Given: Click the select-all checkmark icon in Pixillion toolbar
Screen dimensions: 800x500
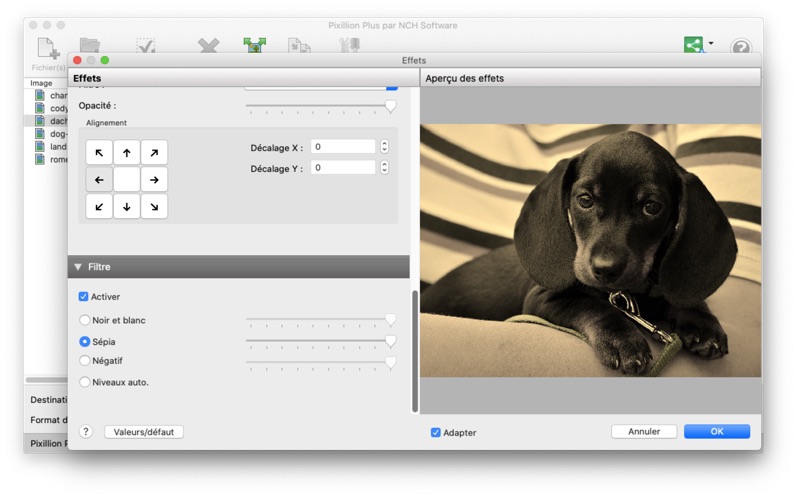Looking at the screenshot, I should tap(146, 45).
